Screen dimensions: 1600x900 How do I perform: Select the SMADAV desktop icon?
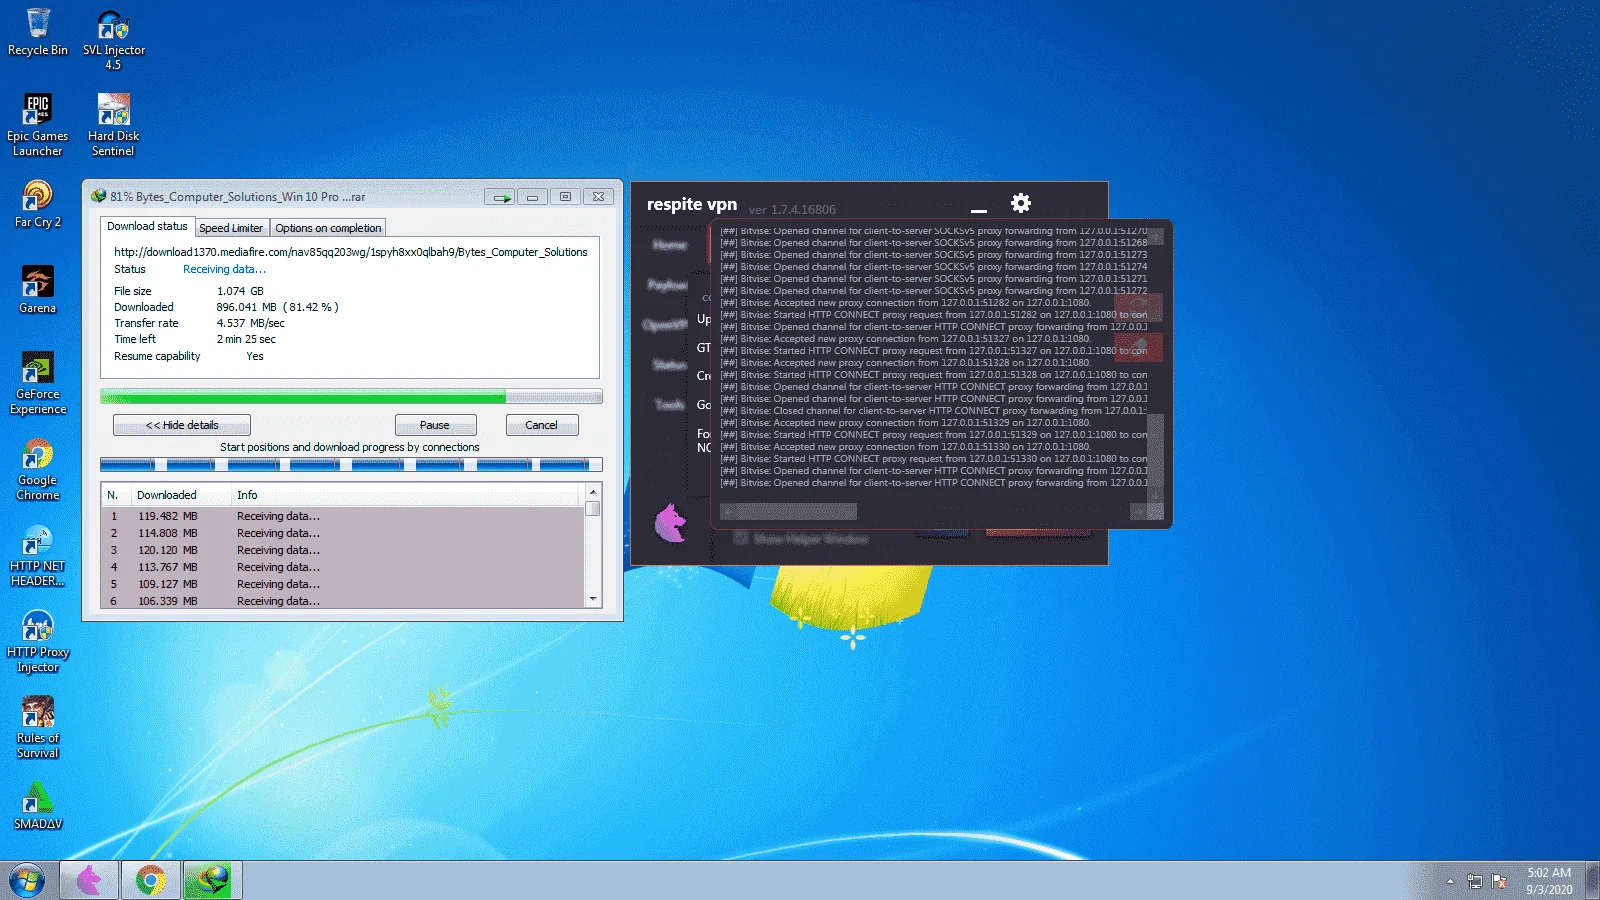38,806
